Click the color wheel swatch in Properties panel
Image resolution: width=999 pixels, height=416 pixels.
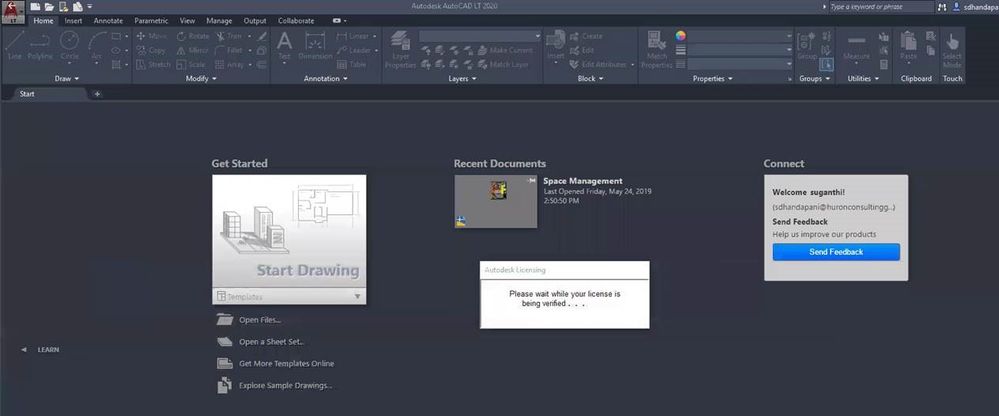(680, 36)
